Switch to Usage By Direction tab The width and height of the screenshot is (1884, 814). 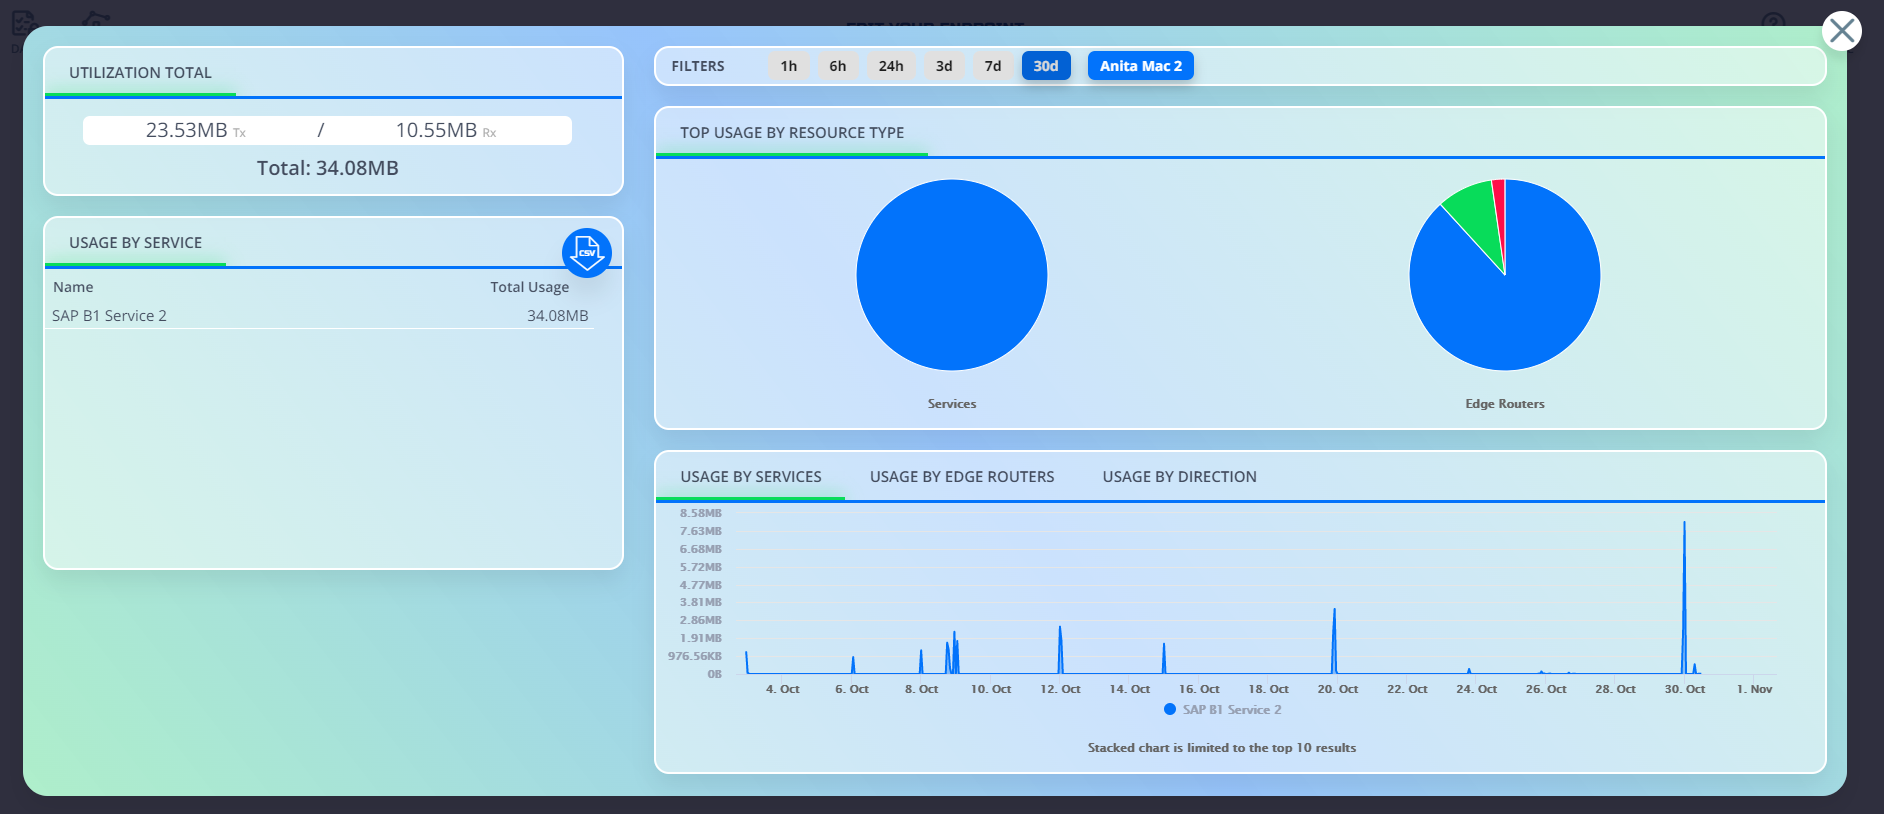pos(1180,477)
